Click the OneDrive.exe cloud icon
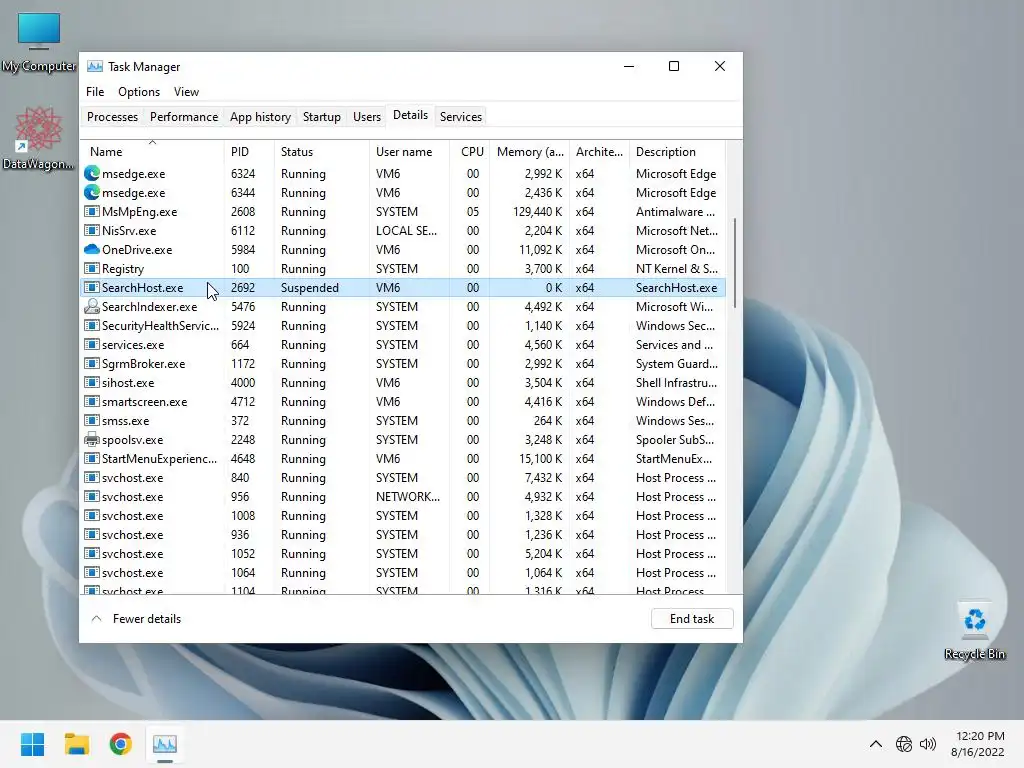Image resolution: width=1024 pixels, height=768 pixels. click(x=92, y=249)
